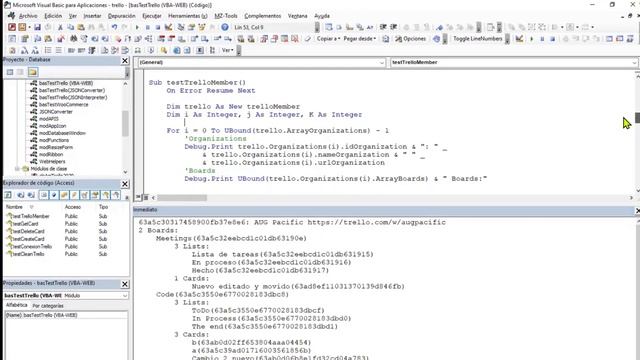
Task: Open the Herramientas menu
Action: [x=188, y=16]
